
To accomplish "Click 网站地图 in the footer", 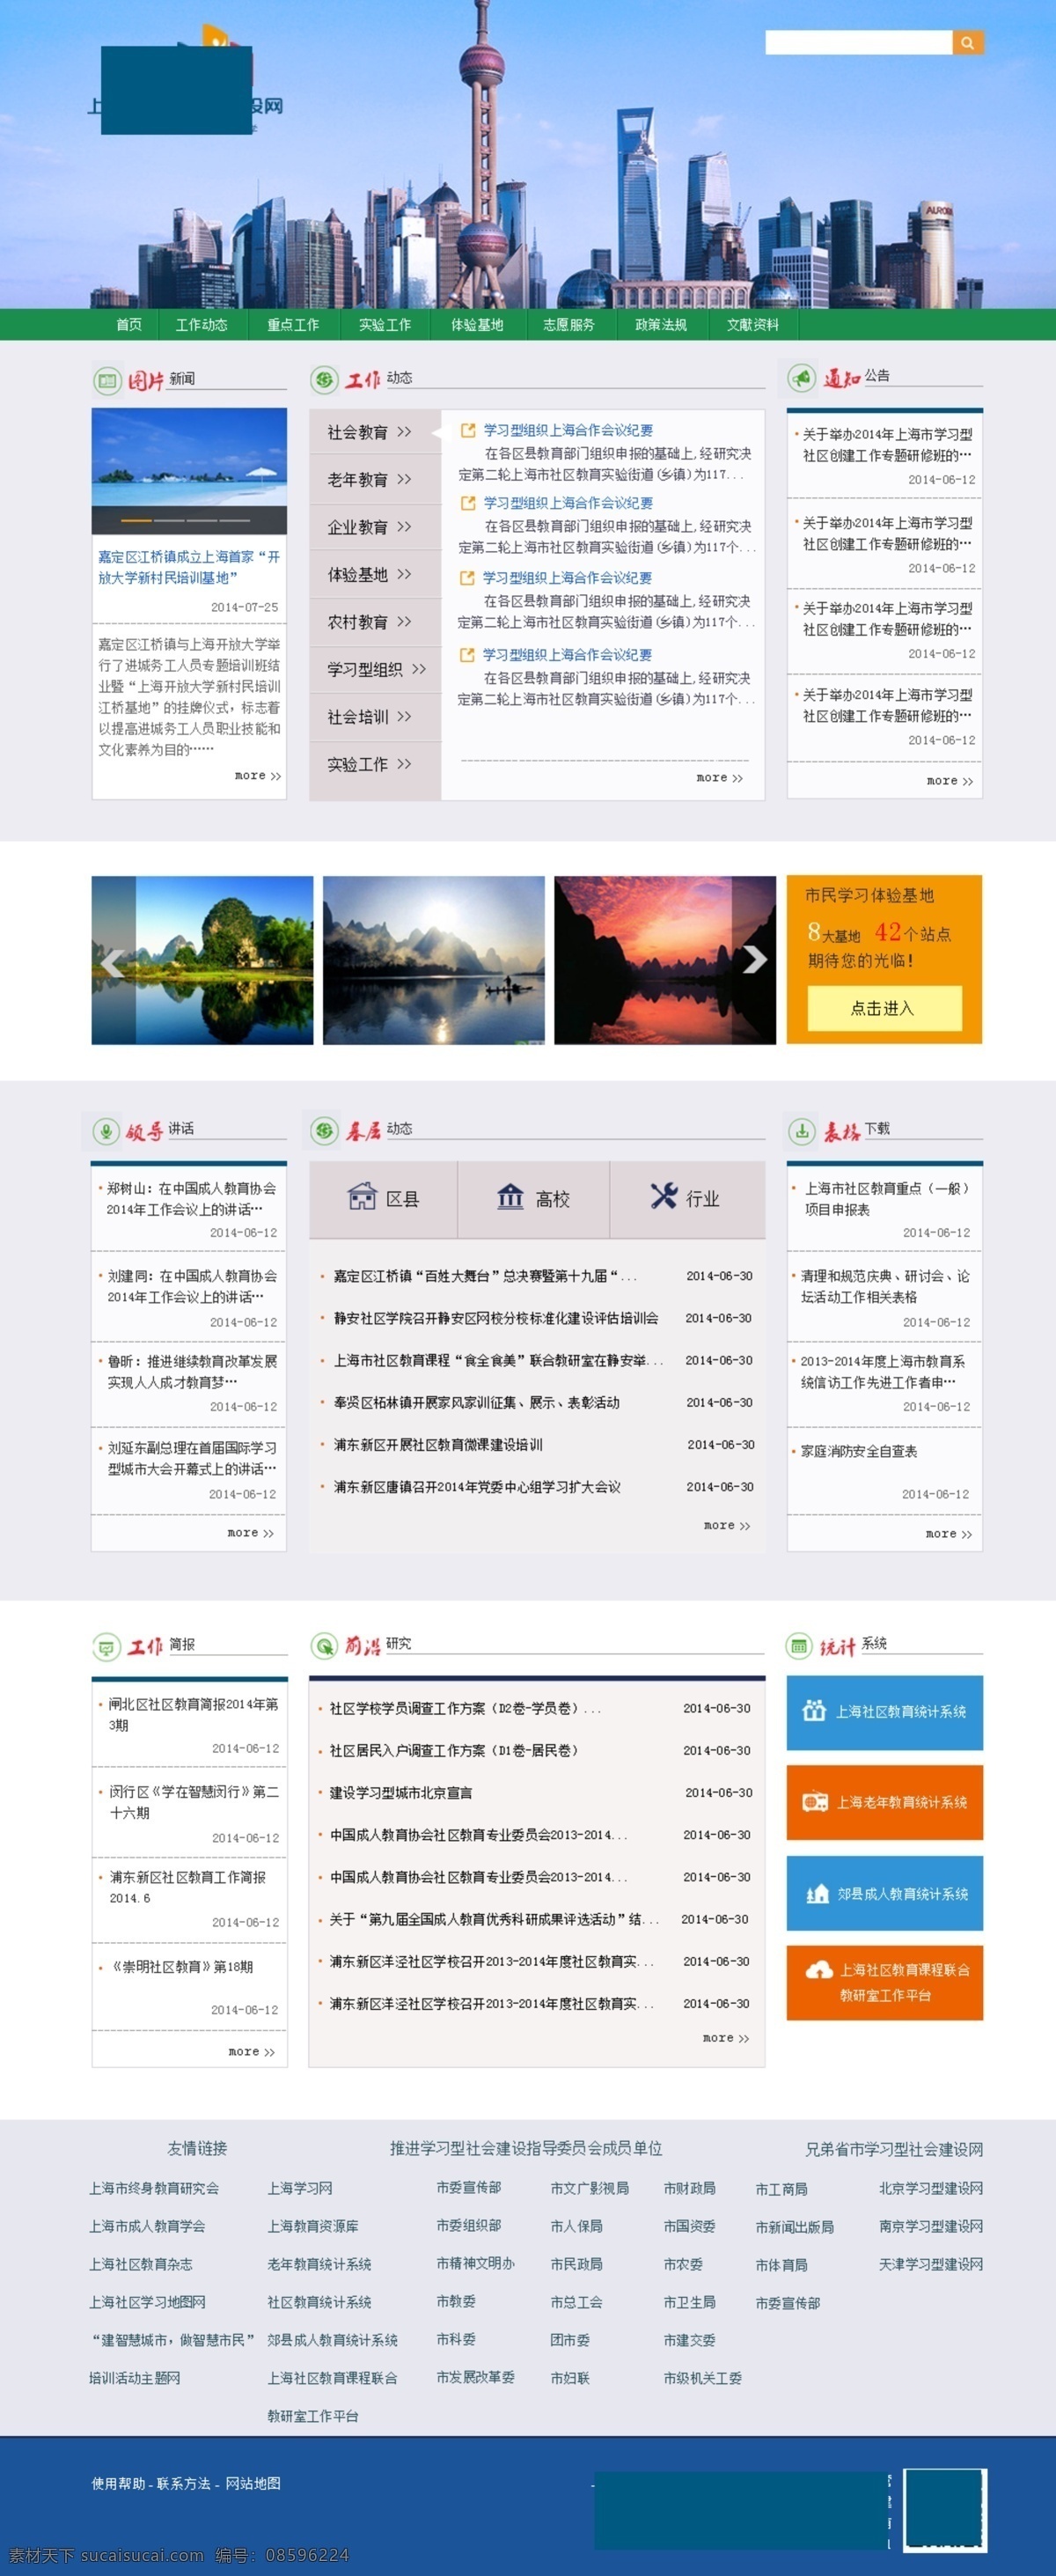I will [253, 2484].
